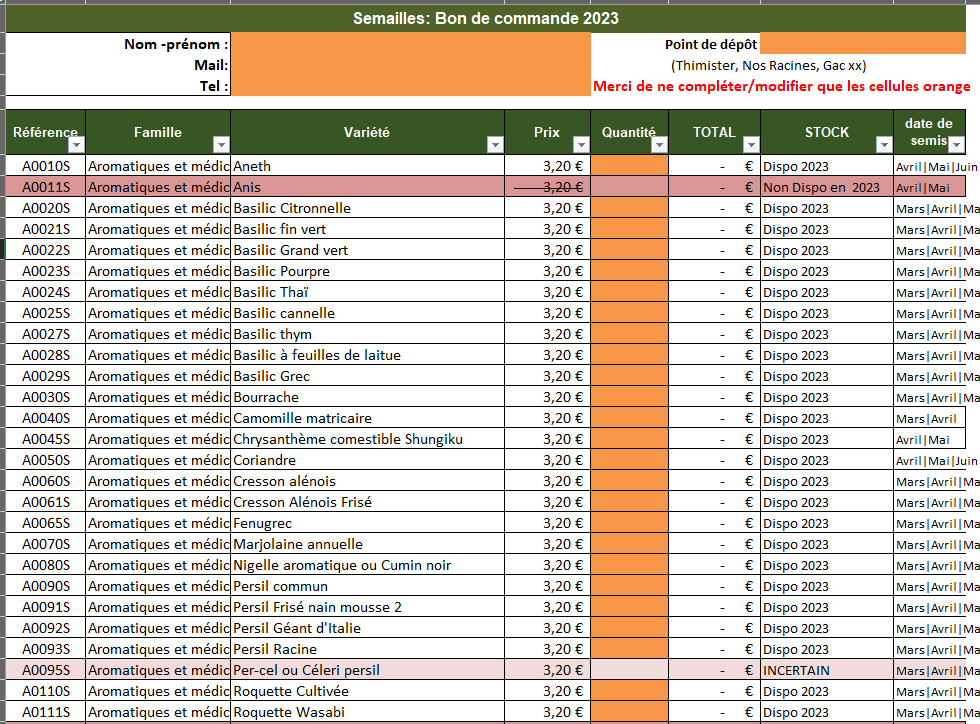
Task: Select the Quantité cell for Roquette Wasabi
Action: click(x=629, y=712)
